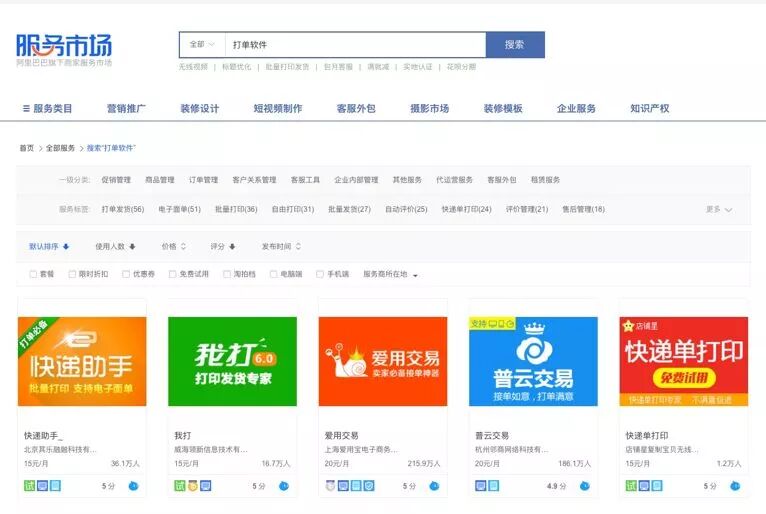766x514 pixels.
Task: Enable the 限时折扣 filter checkbox
Action: click(72, 274)
